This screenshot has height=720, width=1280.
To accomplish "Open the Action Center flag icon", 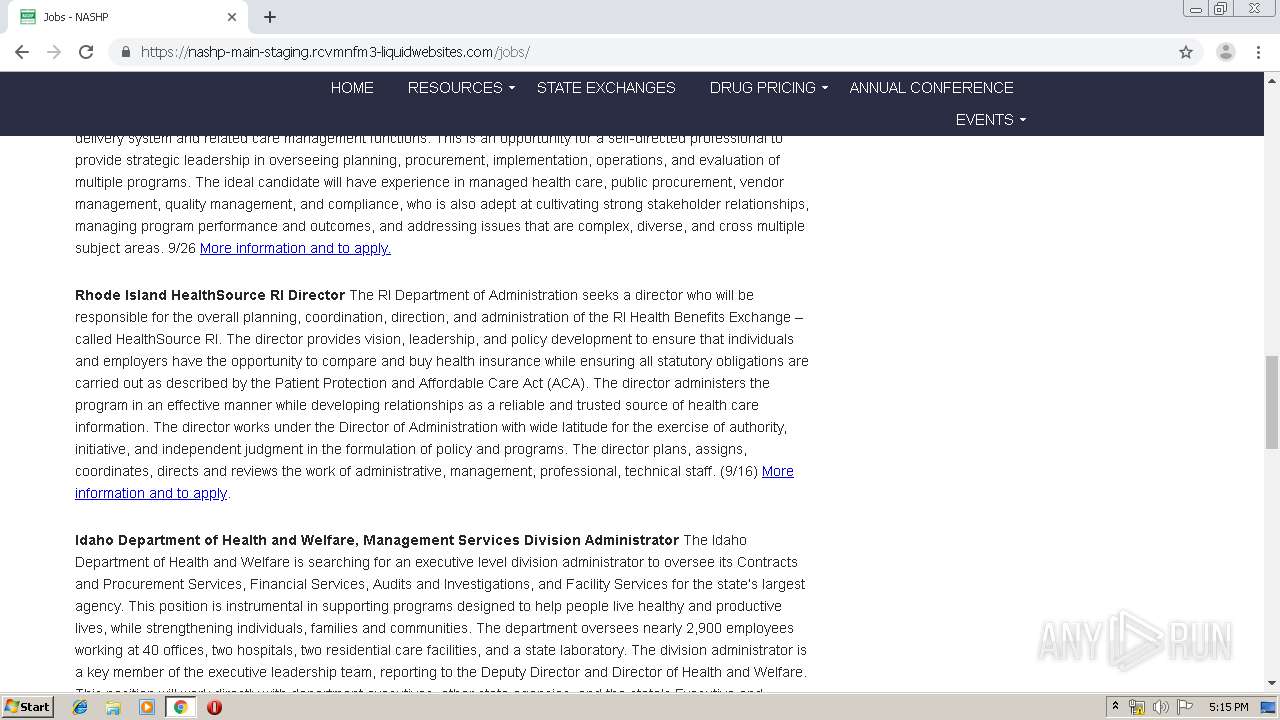I will (1185, 707).
